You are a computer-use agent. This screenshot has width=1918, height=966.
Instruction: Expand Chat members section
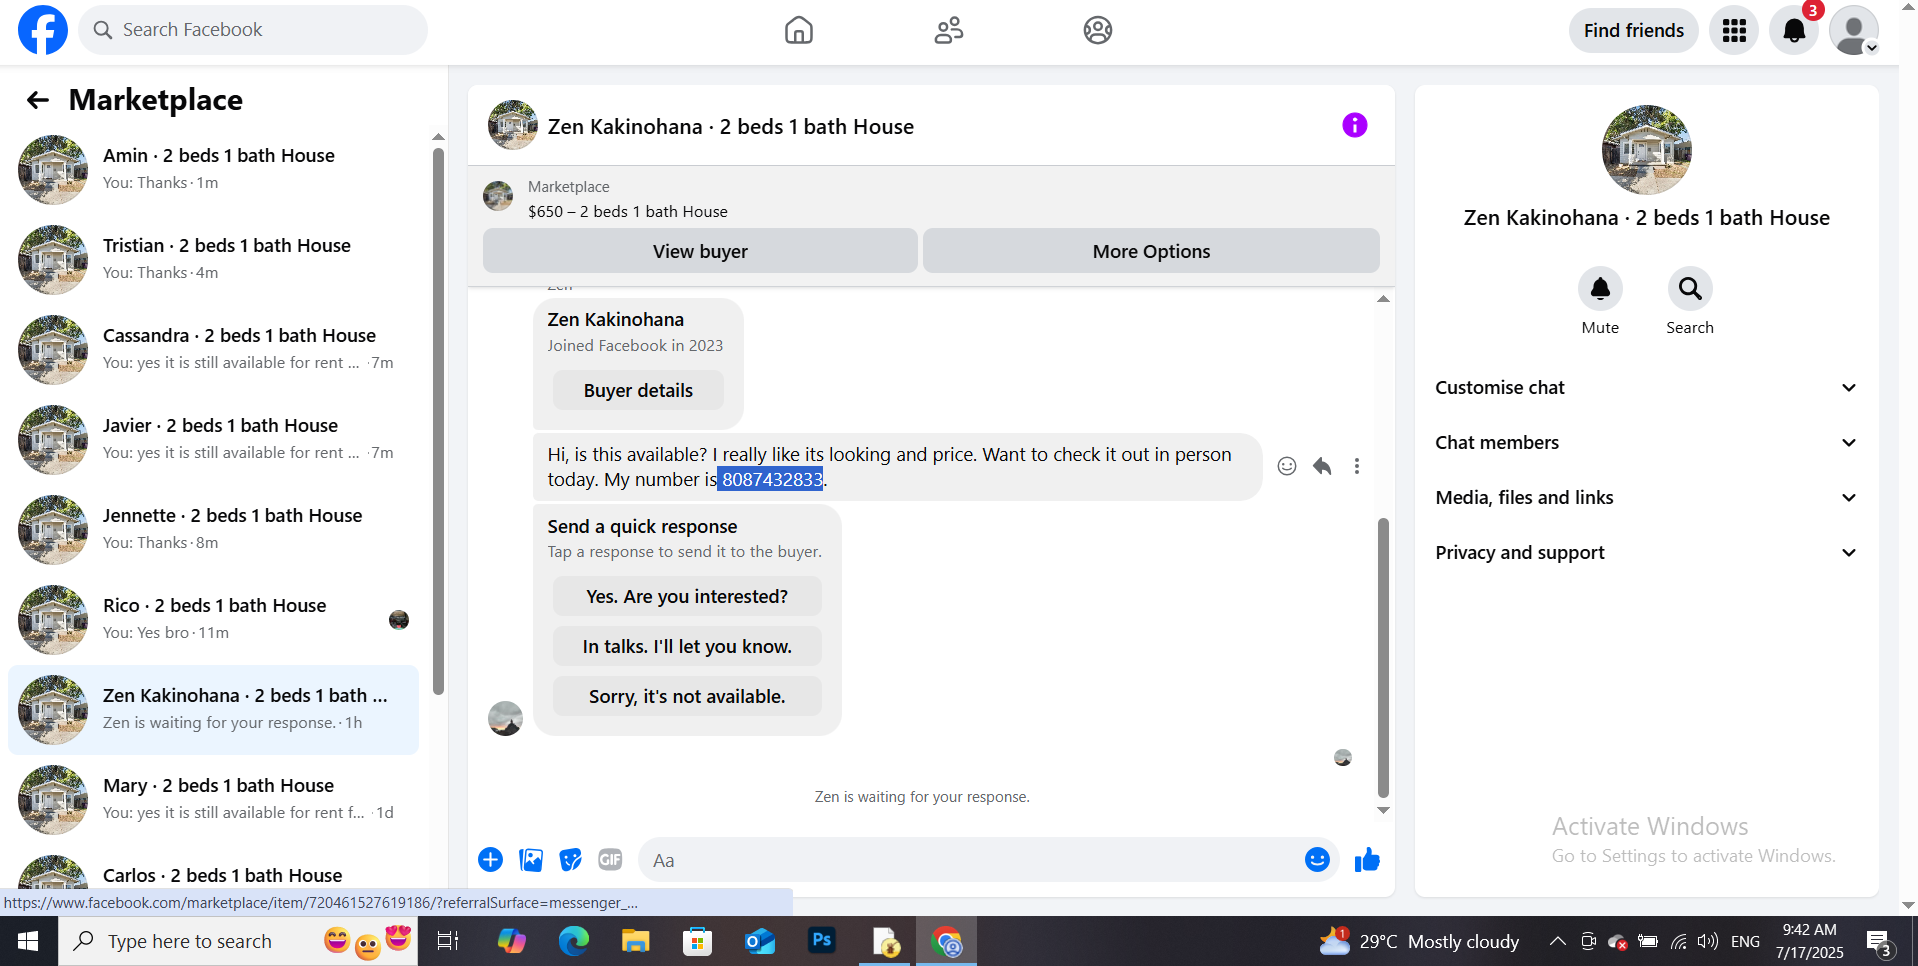[1646, 443]
